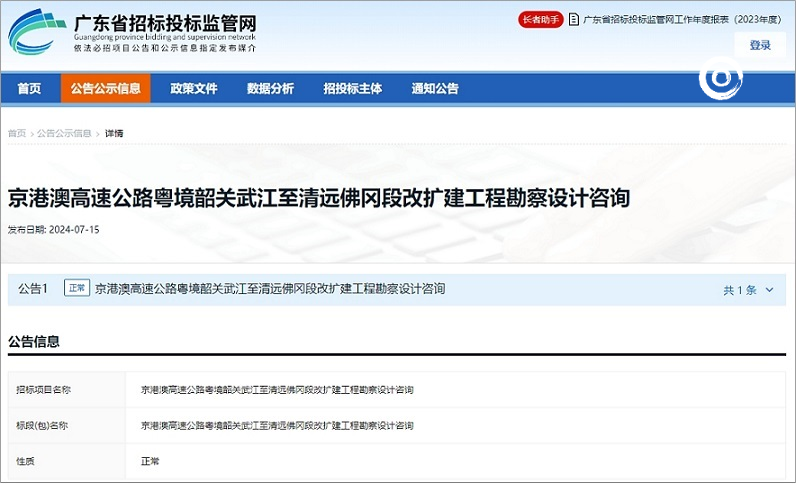The height and width of the screenshot is (484, 796).
Task: Open 通知公告 in the navigation bar
Action: pos(435,88)
